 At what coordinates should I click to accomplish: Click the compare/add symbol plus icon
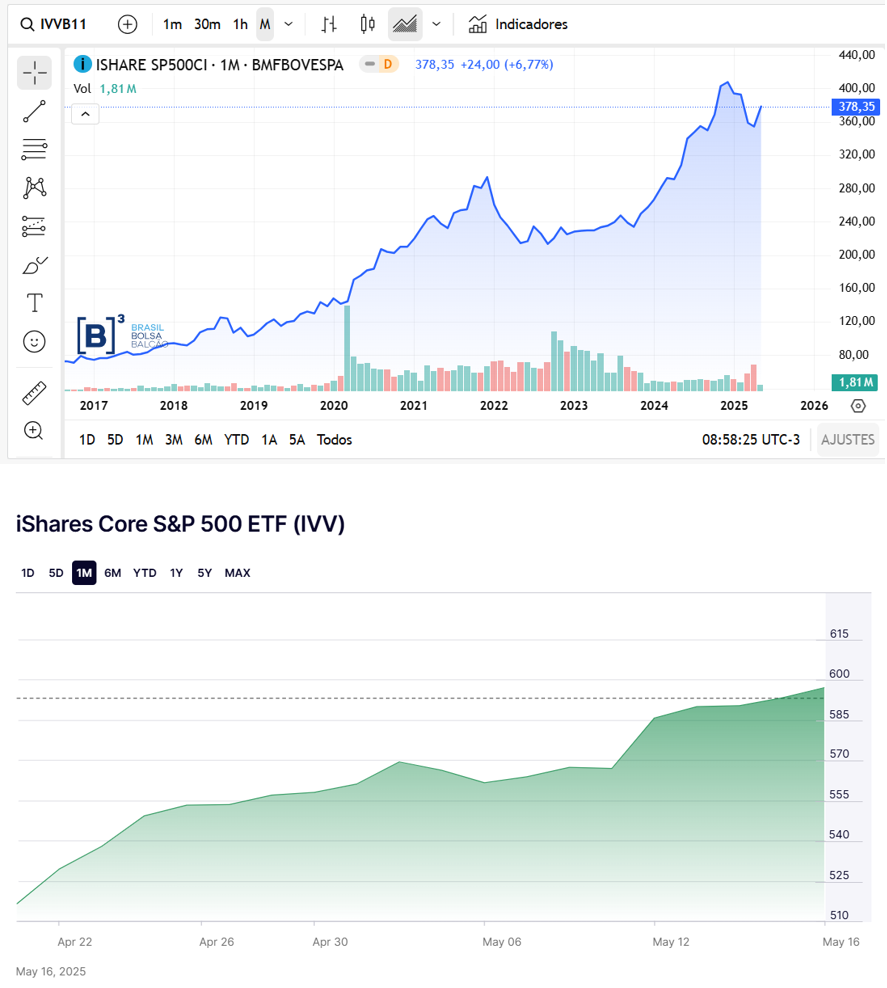127,24
